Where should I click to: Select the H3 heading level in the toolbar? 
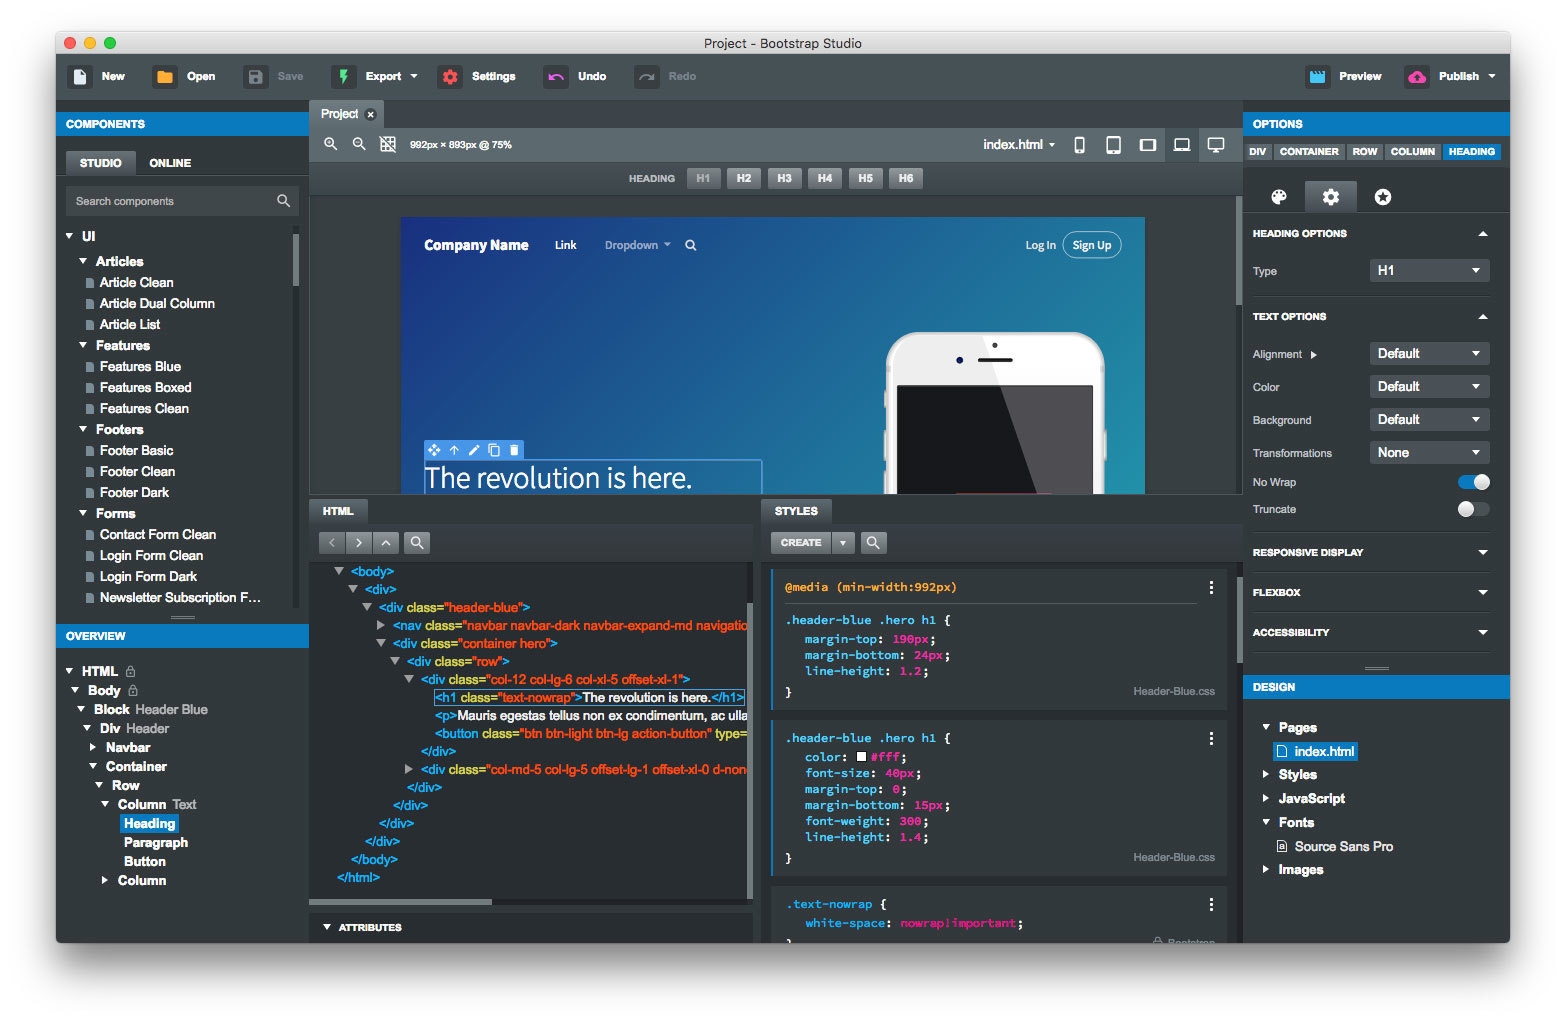pos(784,178)
